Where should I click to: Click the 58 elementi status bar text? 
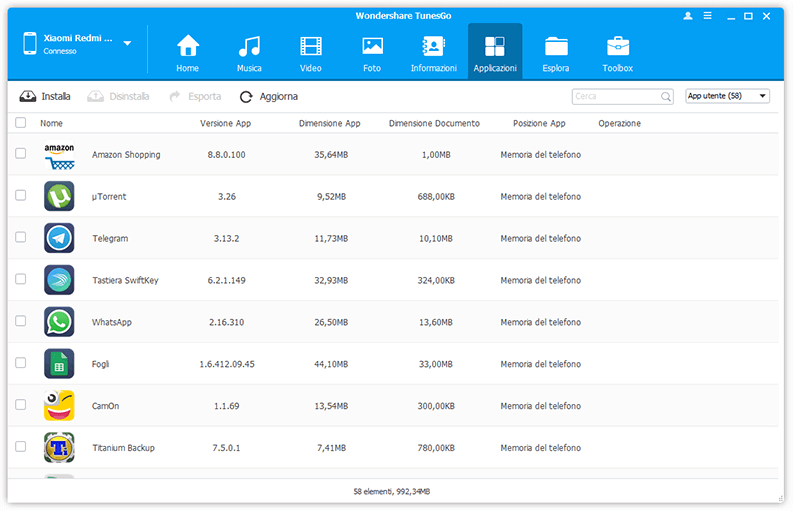click(x=392, y=491)
